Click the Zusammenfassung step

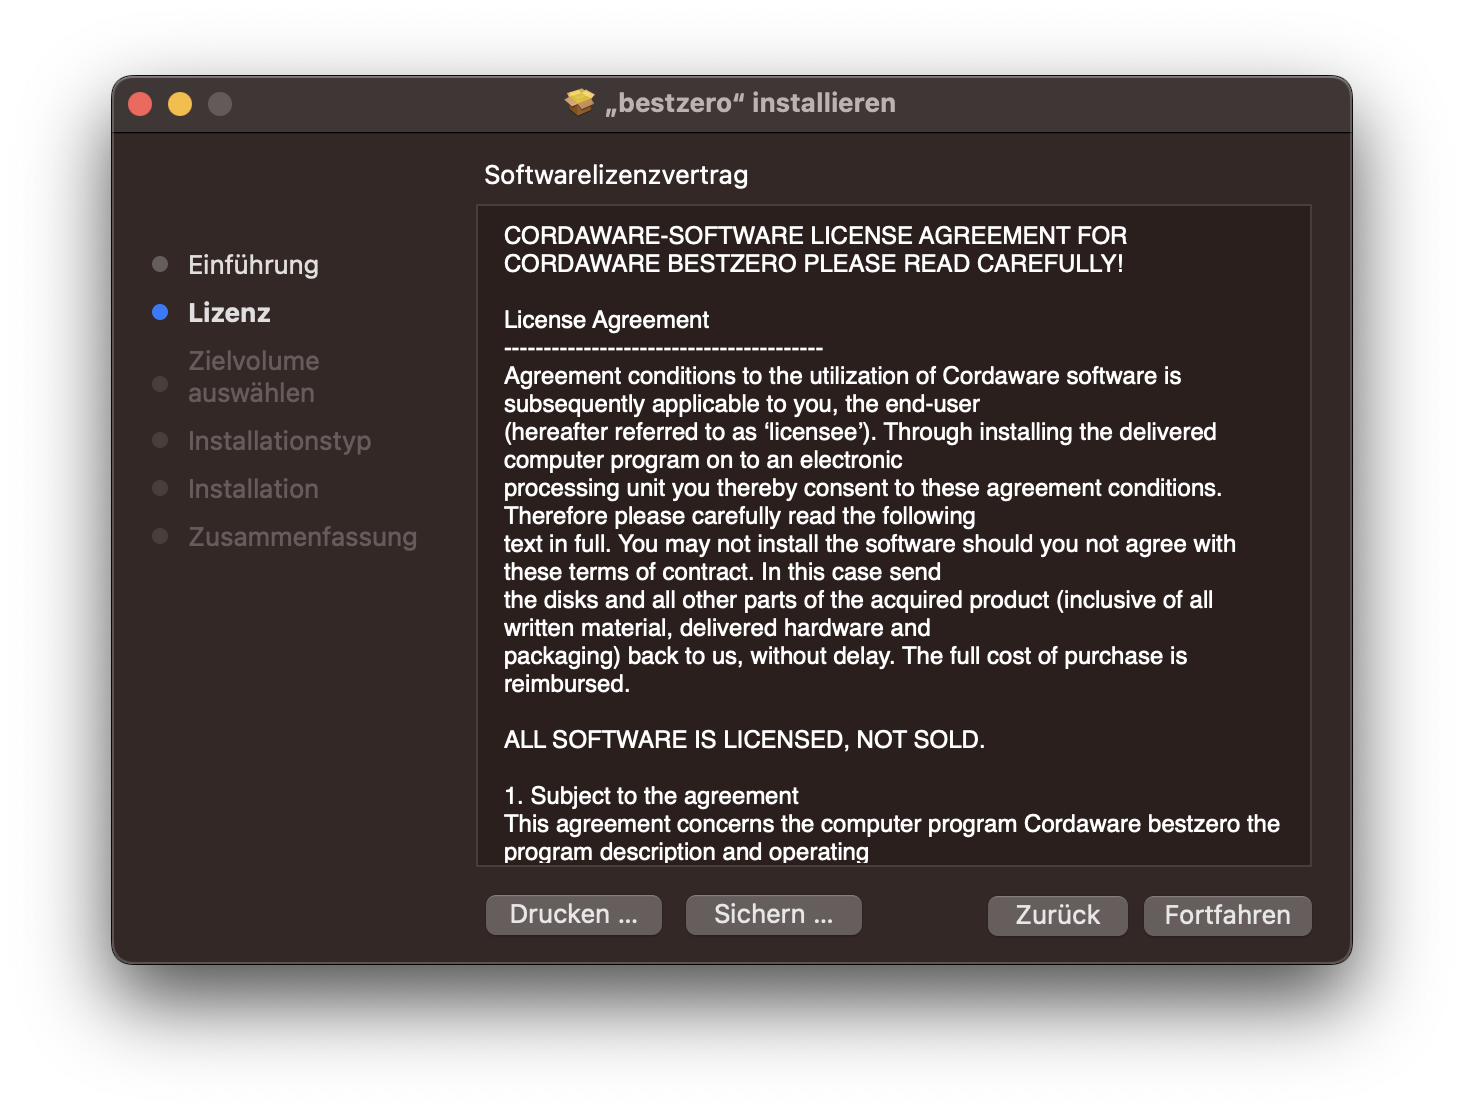pyautogui.click(x=302, y=537)
